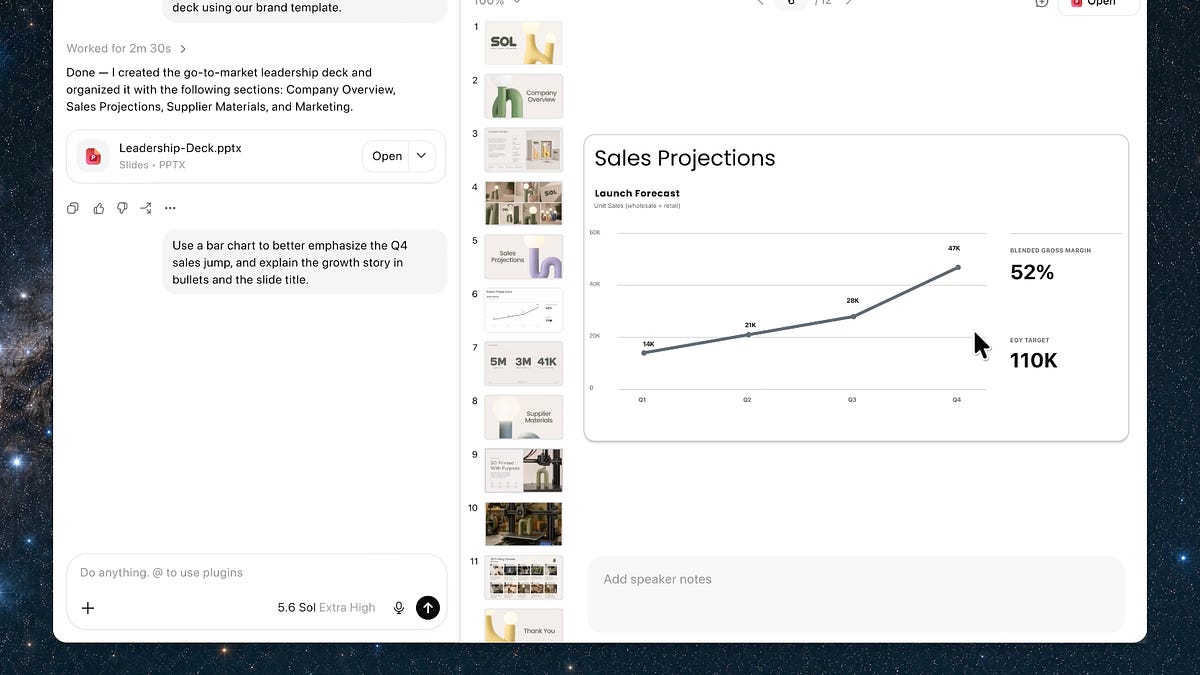Click the '47K' data label on chart

(x=954, y=248)
